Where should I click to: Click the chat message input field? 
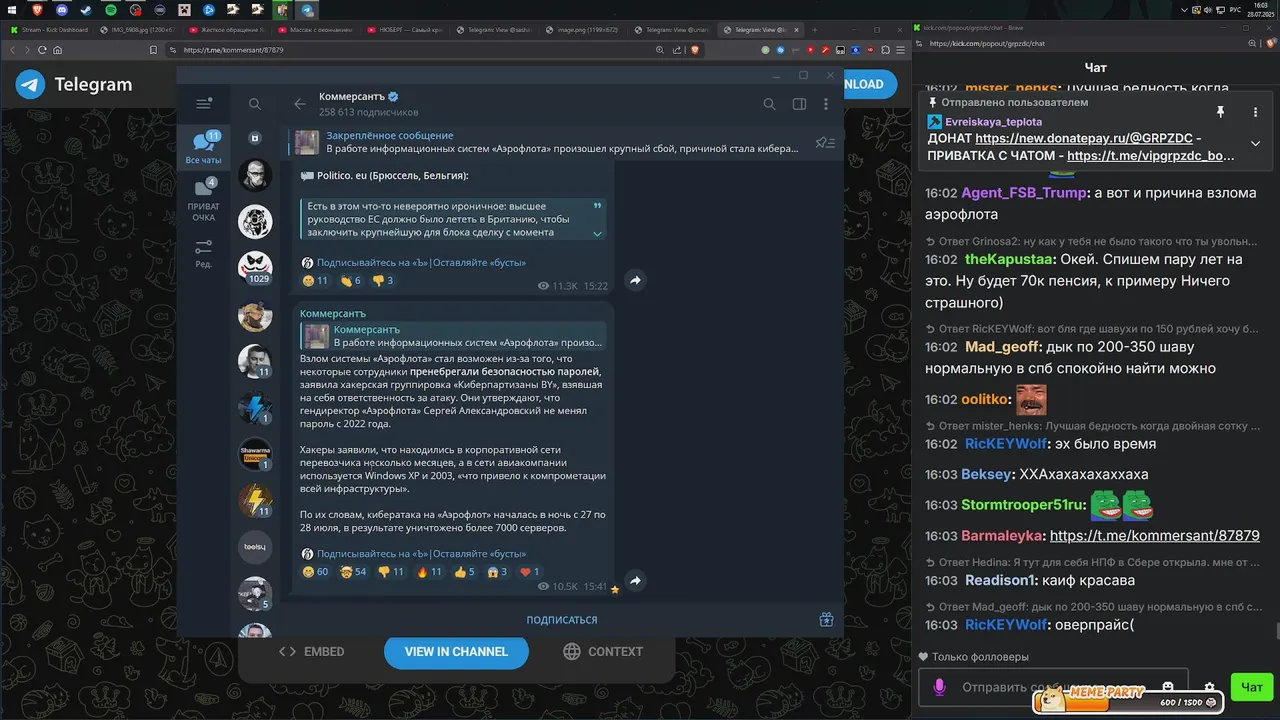tap(1053, 687)
